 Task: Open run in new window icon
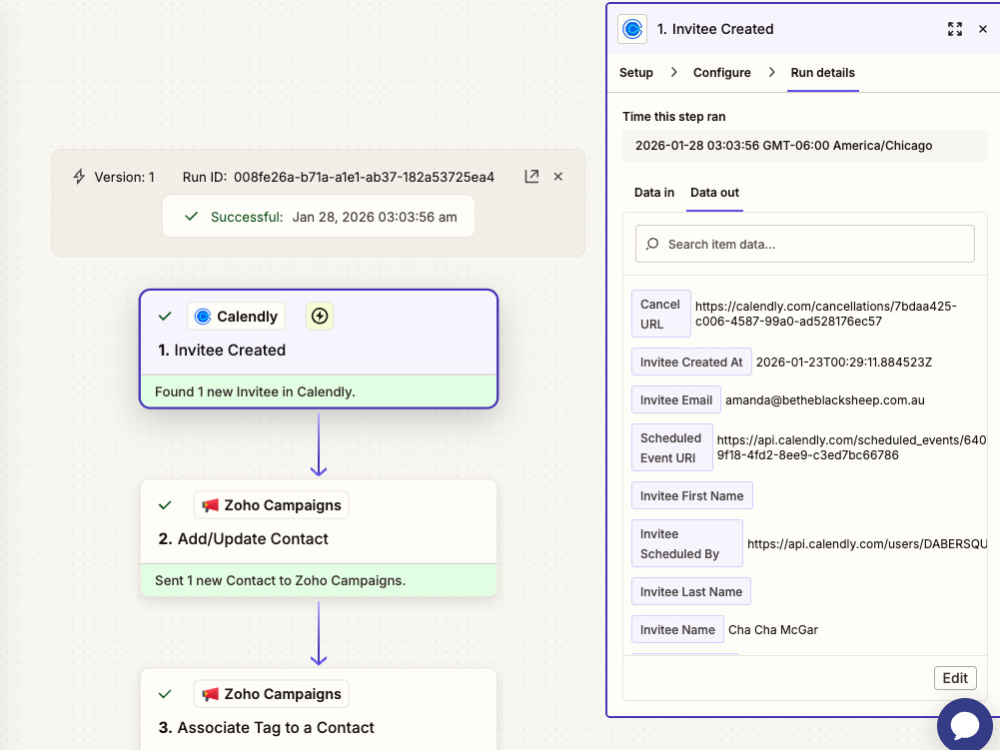tap(531, 177)
